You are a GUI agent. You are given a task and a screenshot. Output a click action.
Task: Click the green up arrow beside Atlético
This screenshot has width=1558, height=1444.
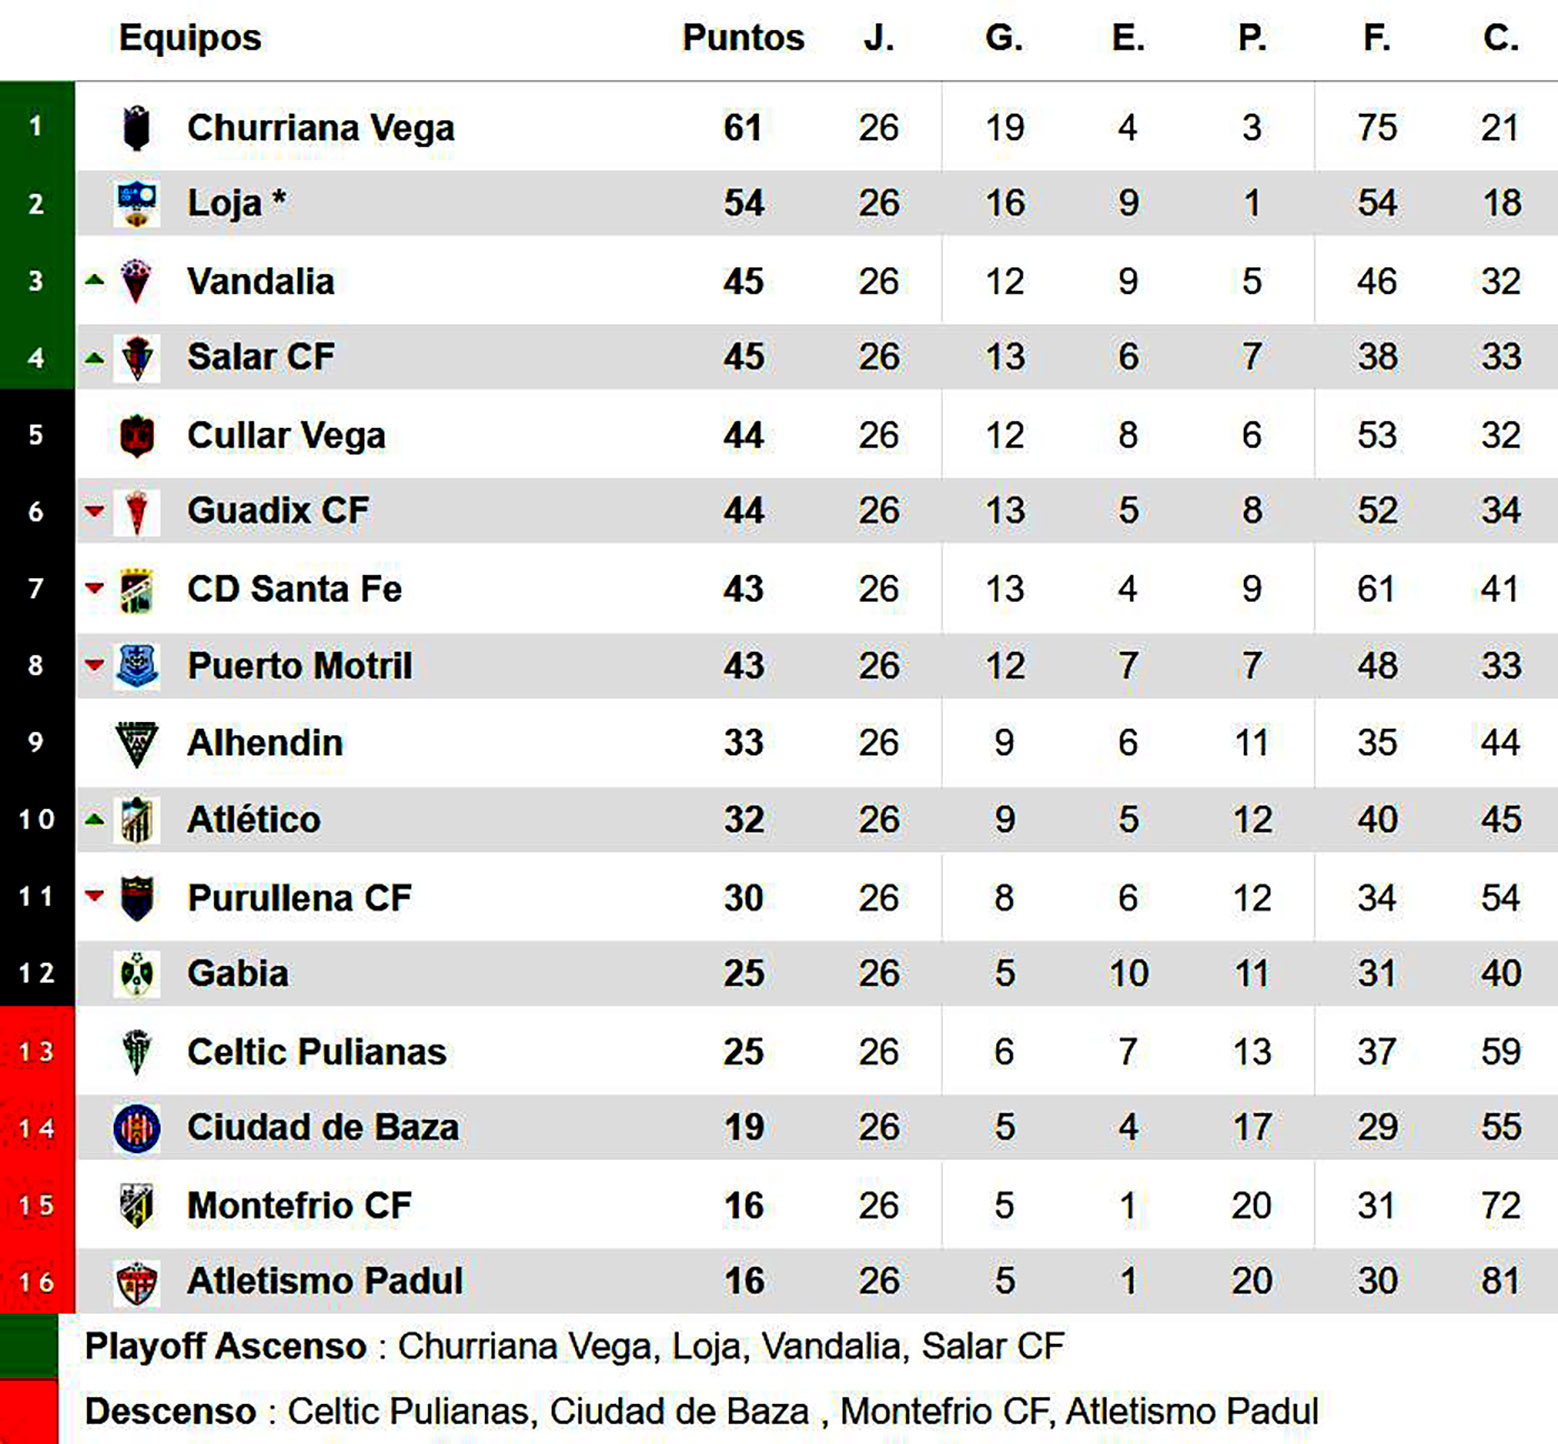click(95, 820)
